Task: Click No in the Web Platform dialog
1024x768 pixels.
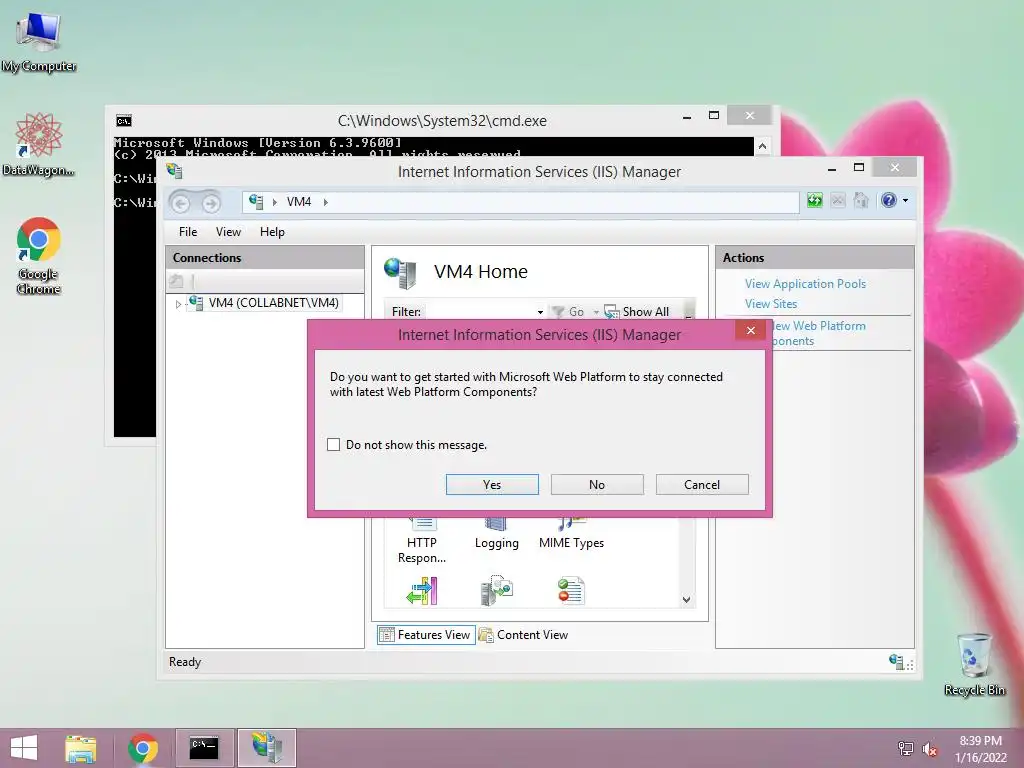Action: click(x=597, y=485)
